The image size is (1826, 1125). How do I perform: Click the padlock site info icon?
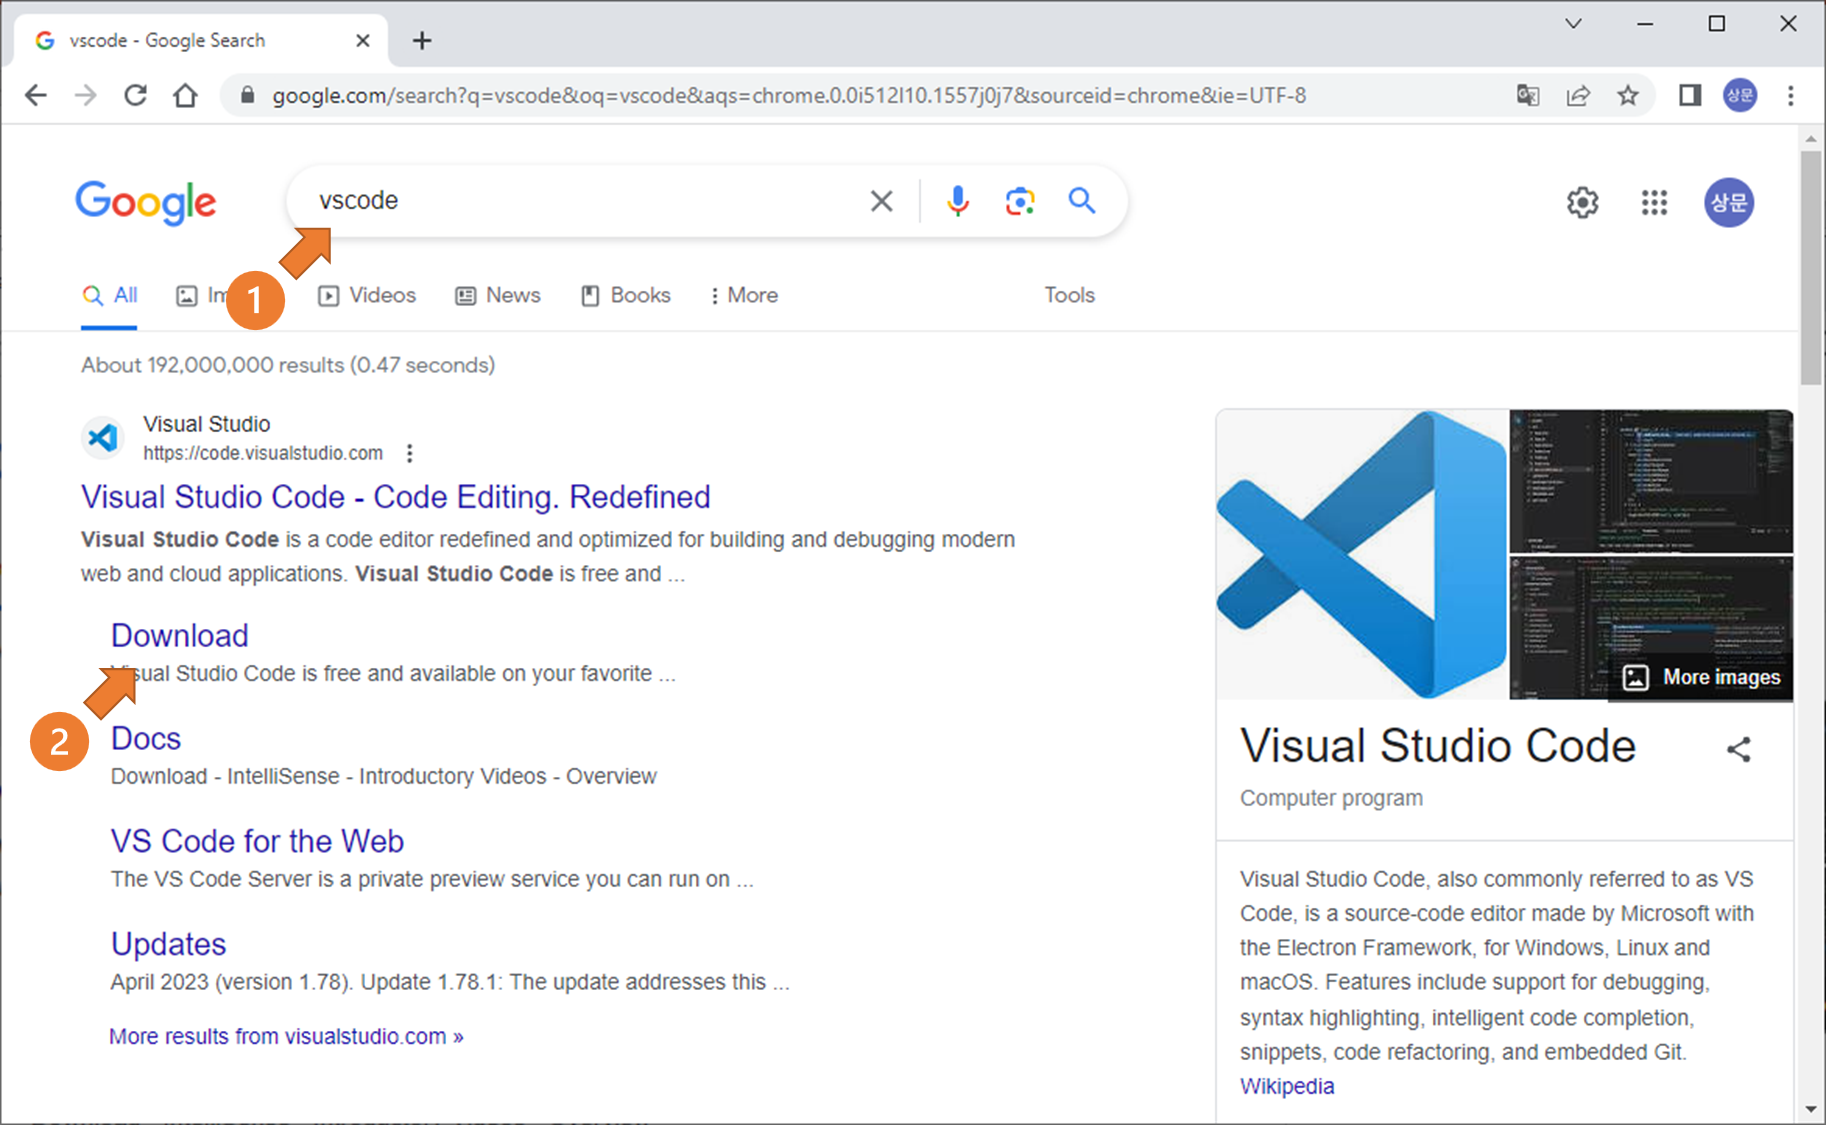coord(247,96)
